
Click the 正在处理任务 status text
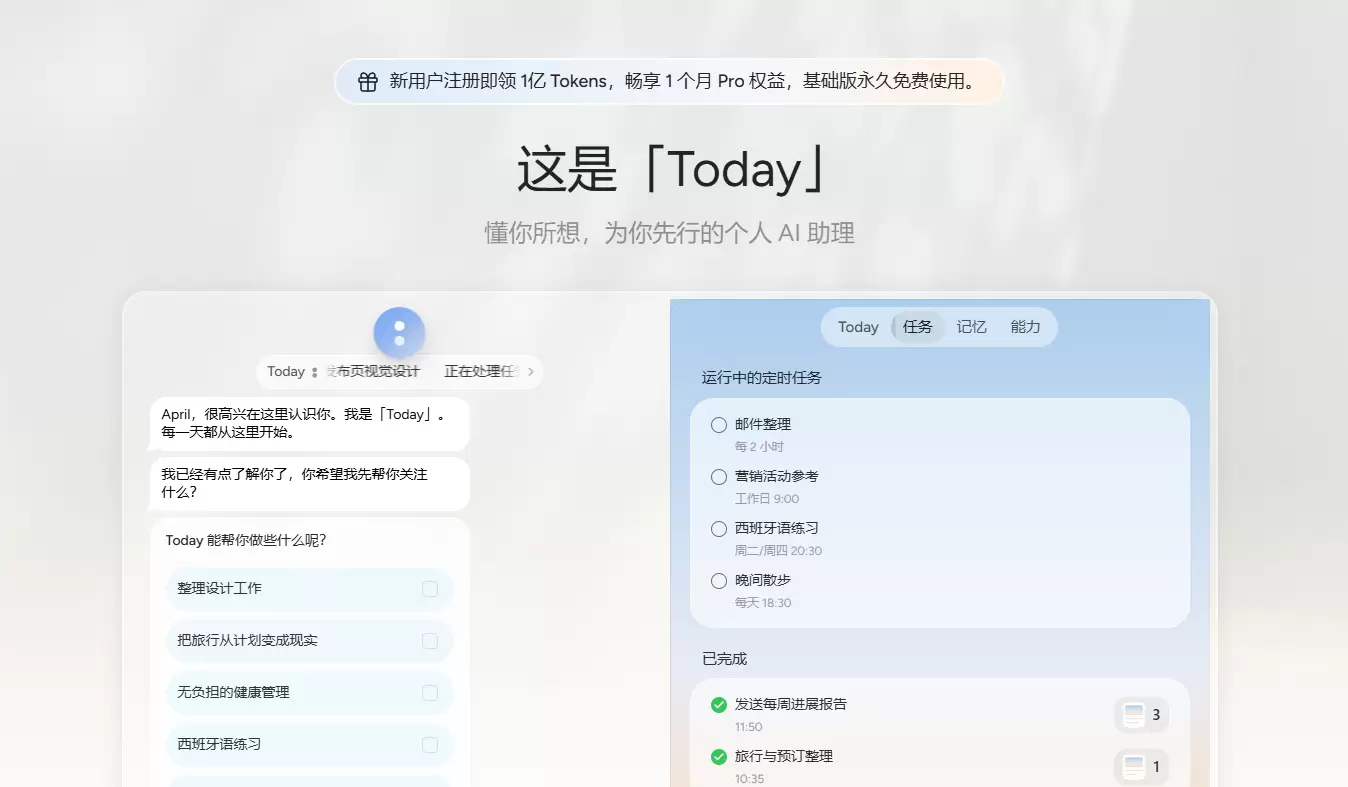[481, 372]
